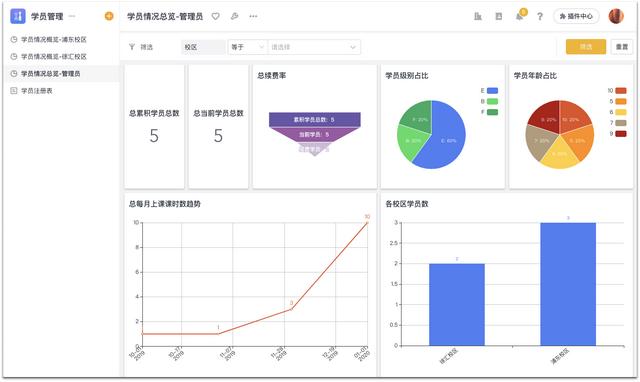Viewport: 640px width, 382px height.
Task: Click the yellow slice in 学员年龄占比 pie
Action: (x=560, y=154)
